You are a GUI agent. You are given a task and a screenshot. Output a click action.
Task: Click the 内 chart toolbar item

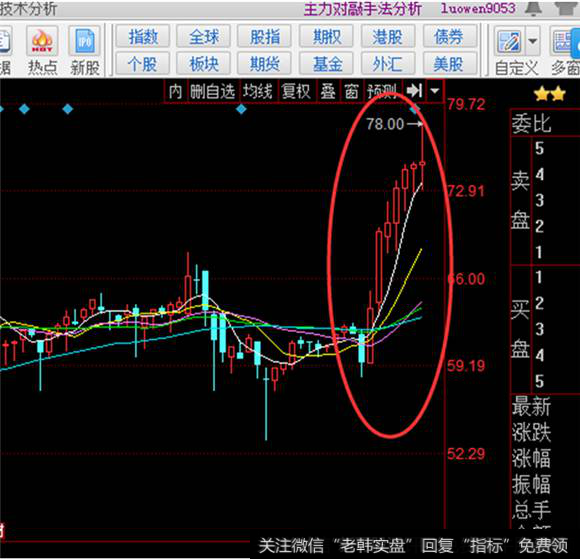[x=176, y=91]
